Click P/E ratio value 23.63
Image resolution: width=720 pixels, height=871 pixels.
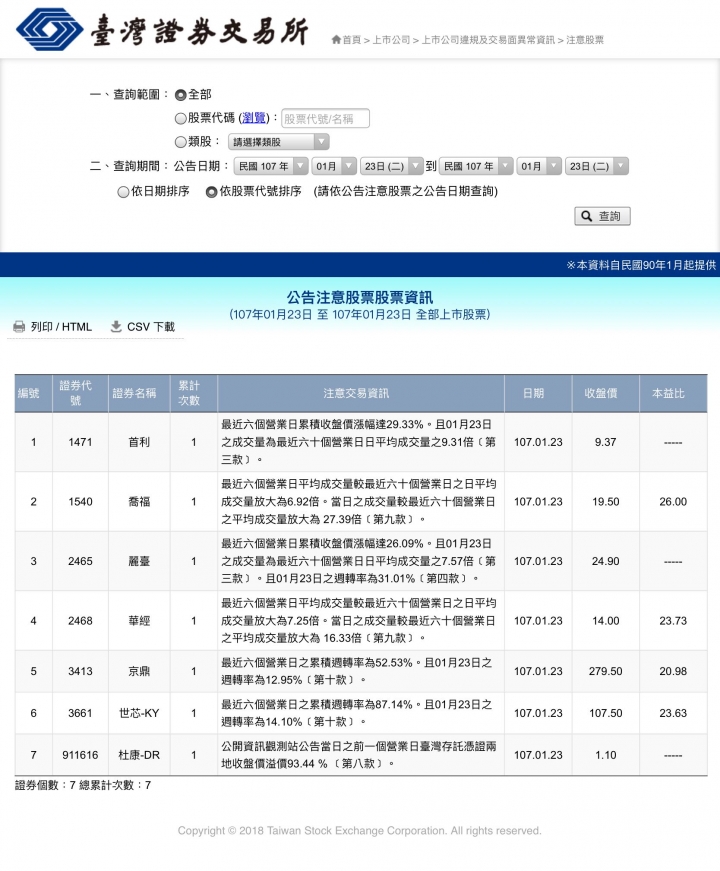coord(673,713)
